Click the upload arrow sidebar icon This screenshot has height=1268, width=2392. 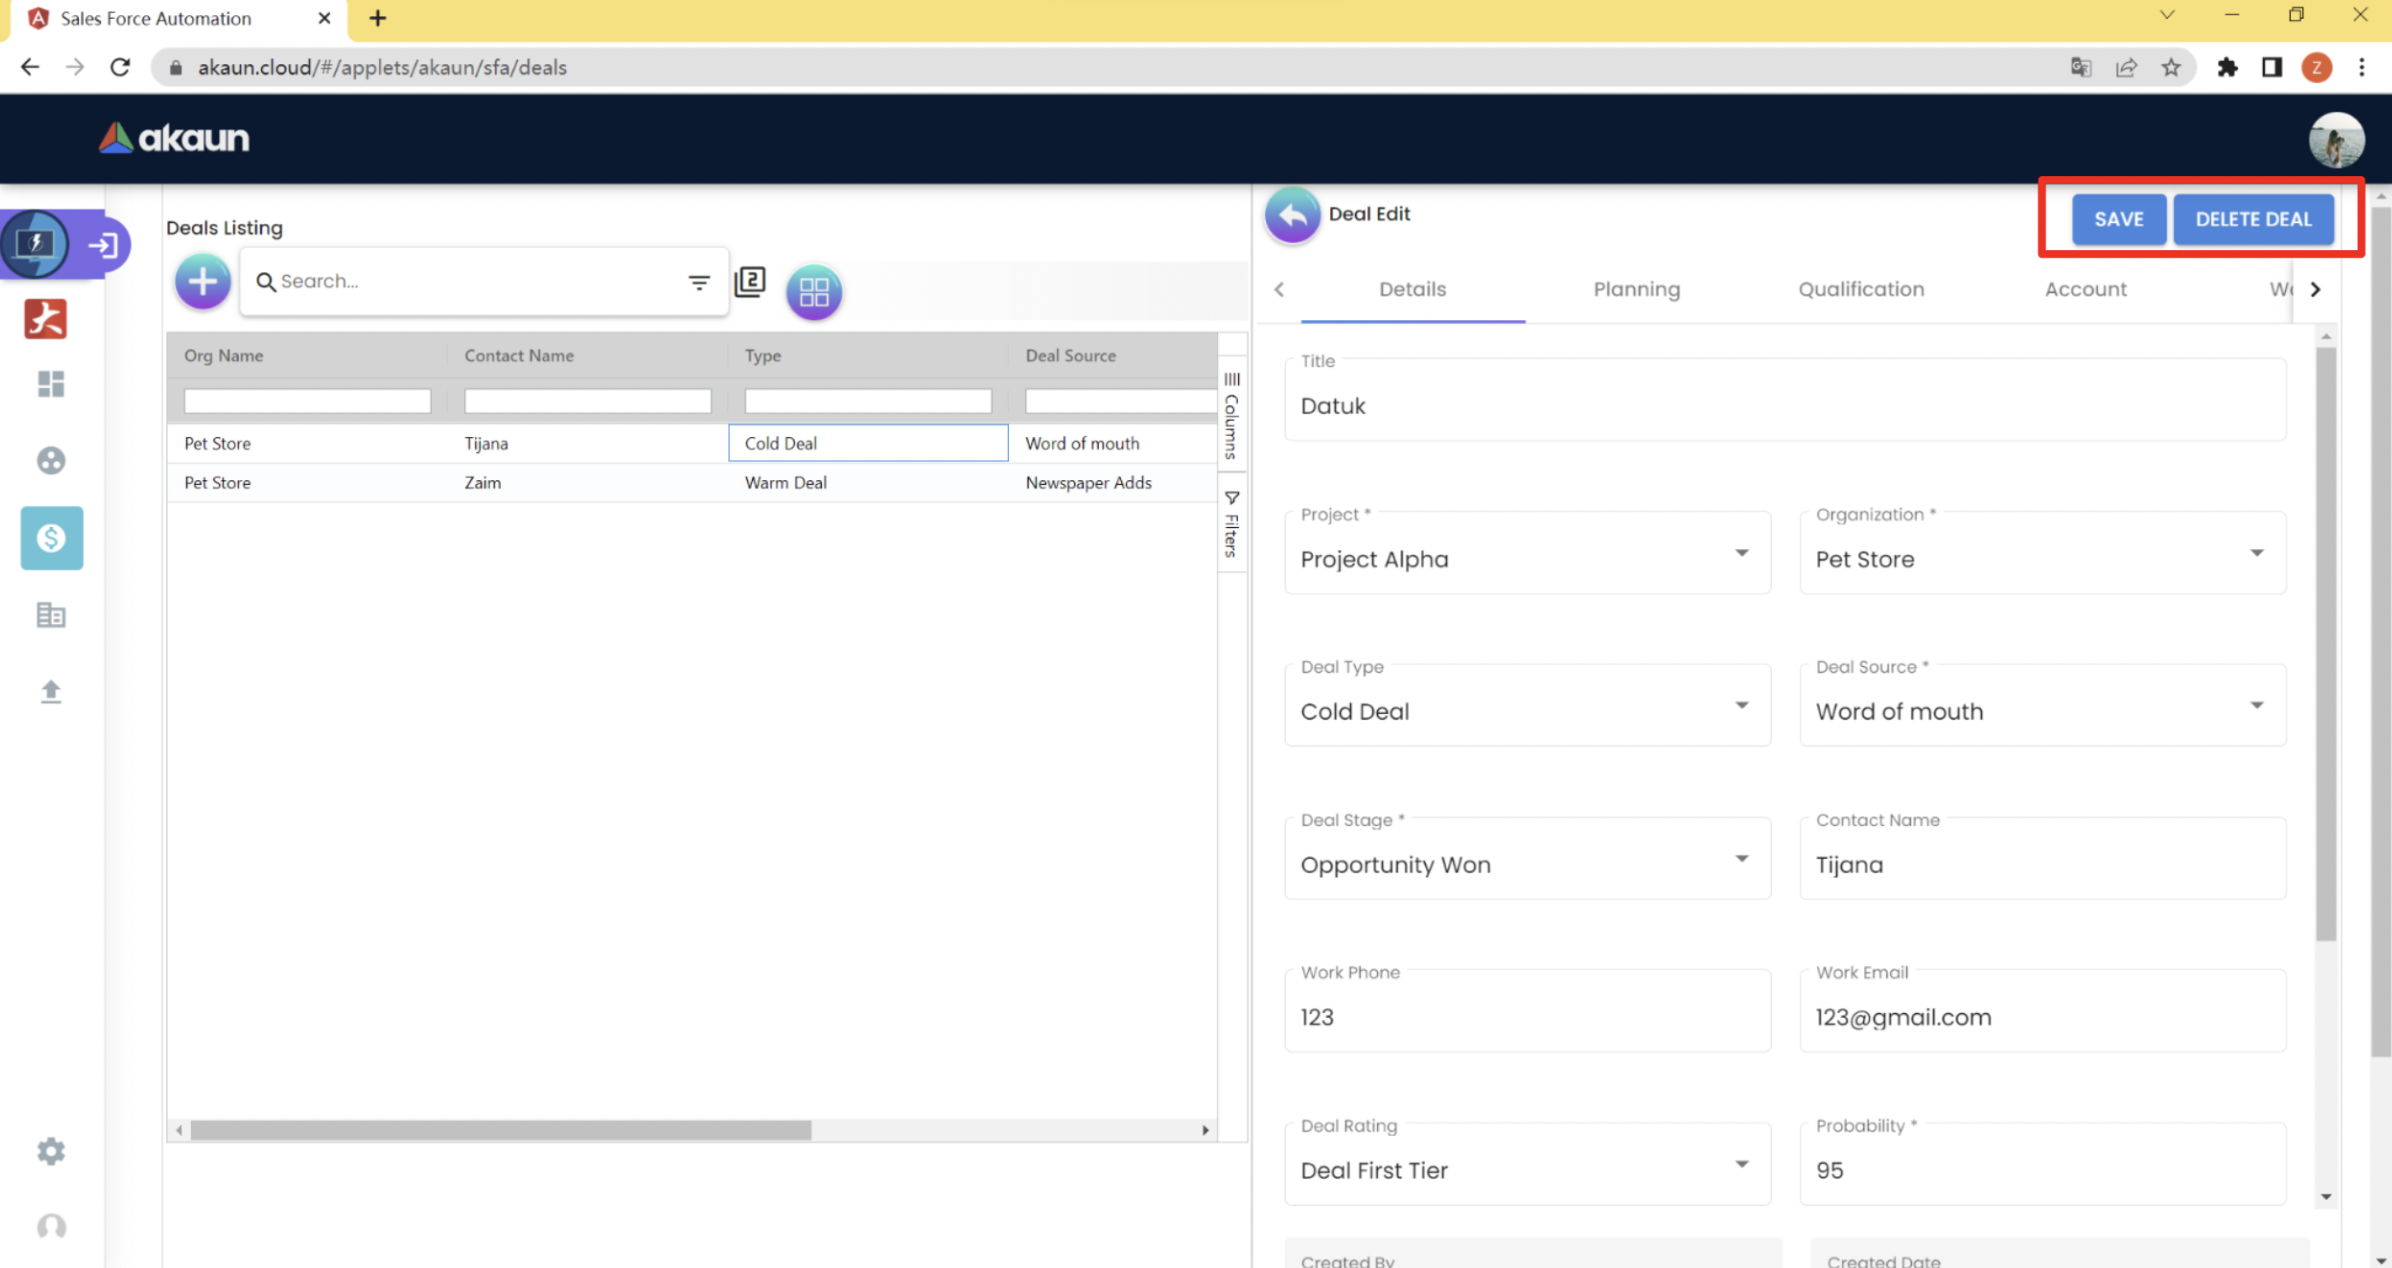[x=51, y=691]
